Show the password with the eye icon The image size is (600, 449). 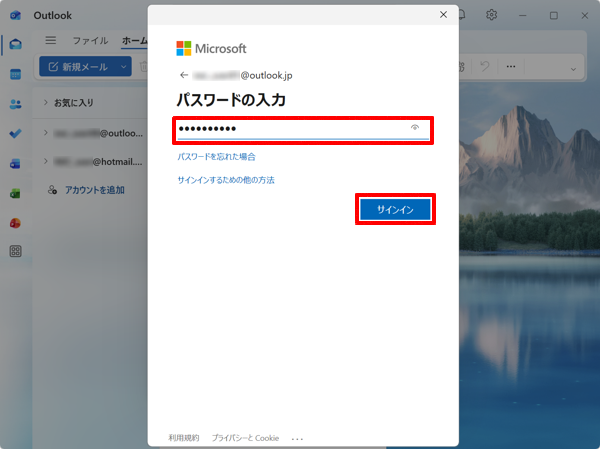pos(415,127)
